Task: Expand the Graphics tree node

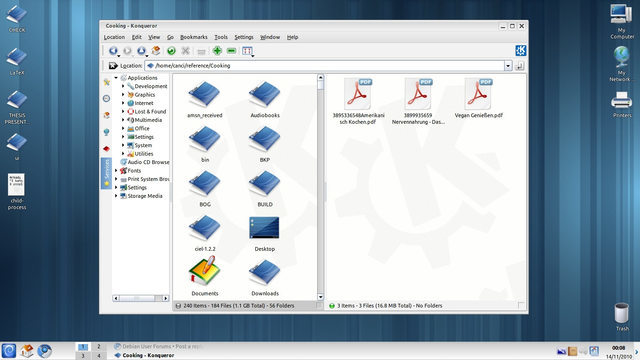Action: point(123,94)
